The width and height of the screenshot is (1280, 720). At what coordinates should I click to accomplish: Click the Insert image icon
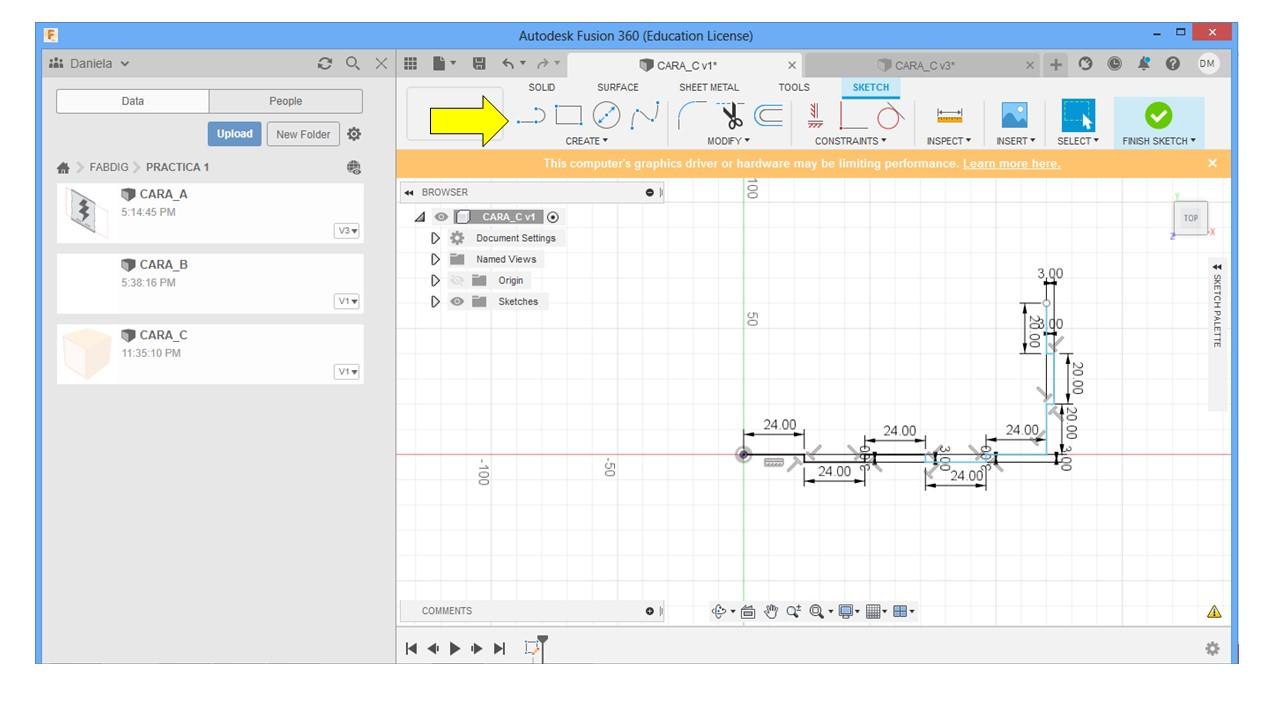click(x=1014, y=116)
